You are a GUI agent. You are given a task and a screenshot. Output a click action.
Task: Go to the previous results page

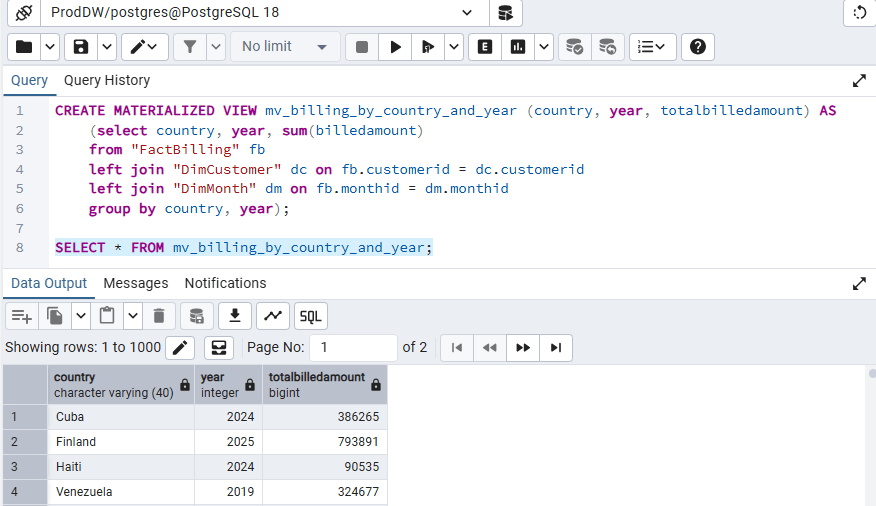(490, 348)
